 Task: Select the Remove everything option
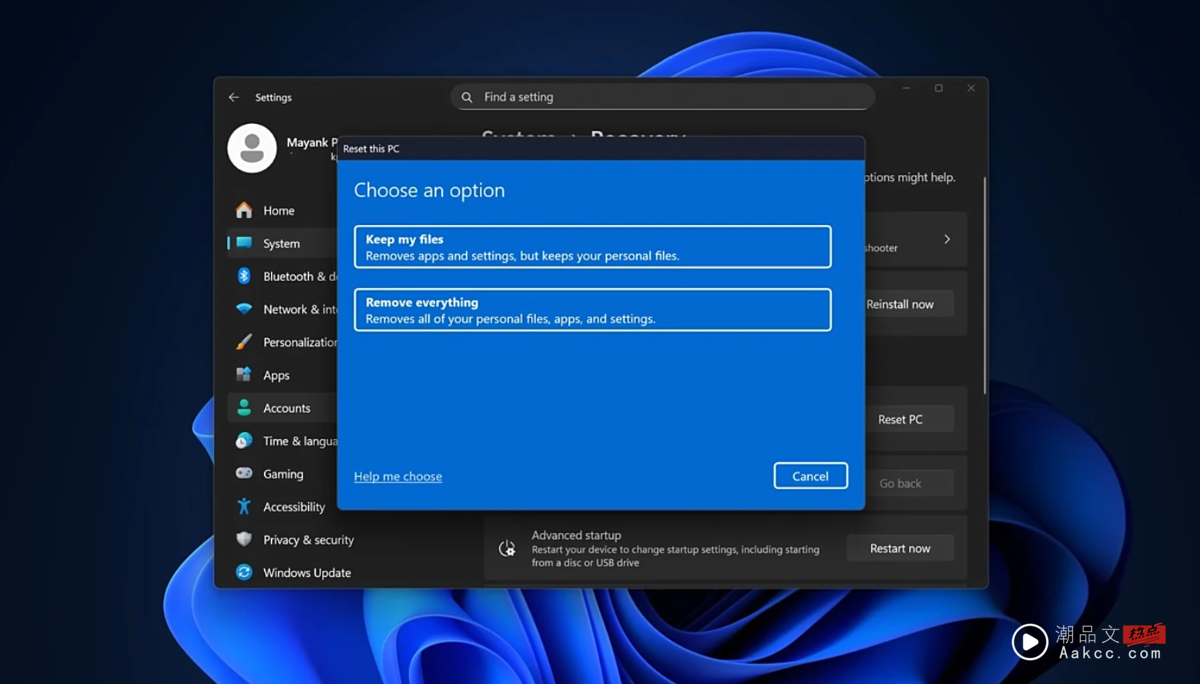592,309
